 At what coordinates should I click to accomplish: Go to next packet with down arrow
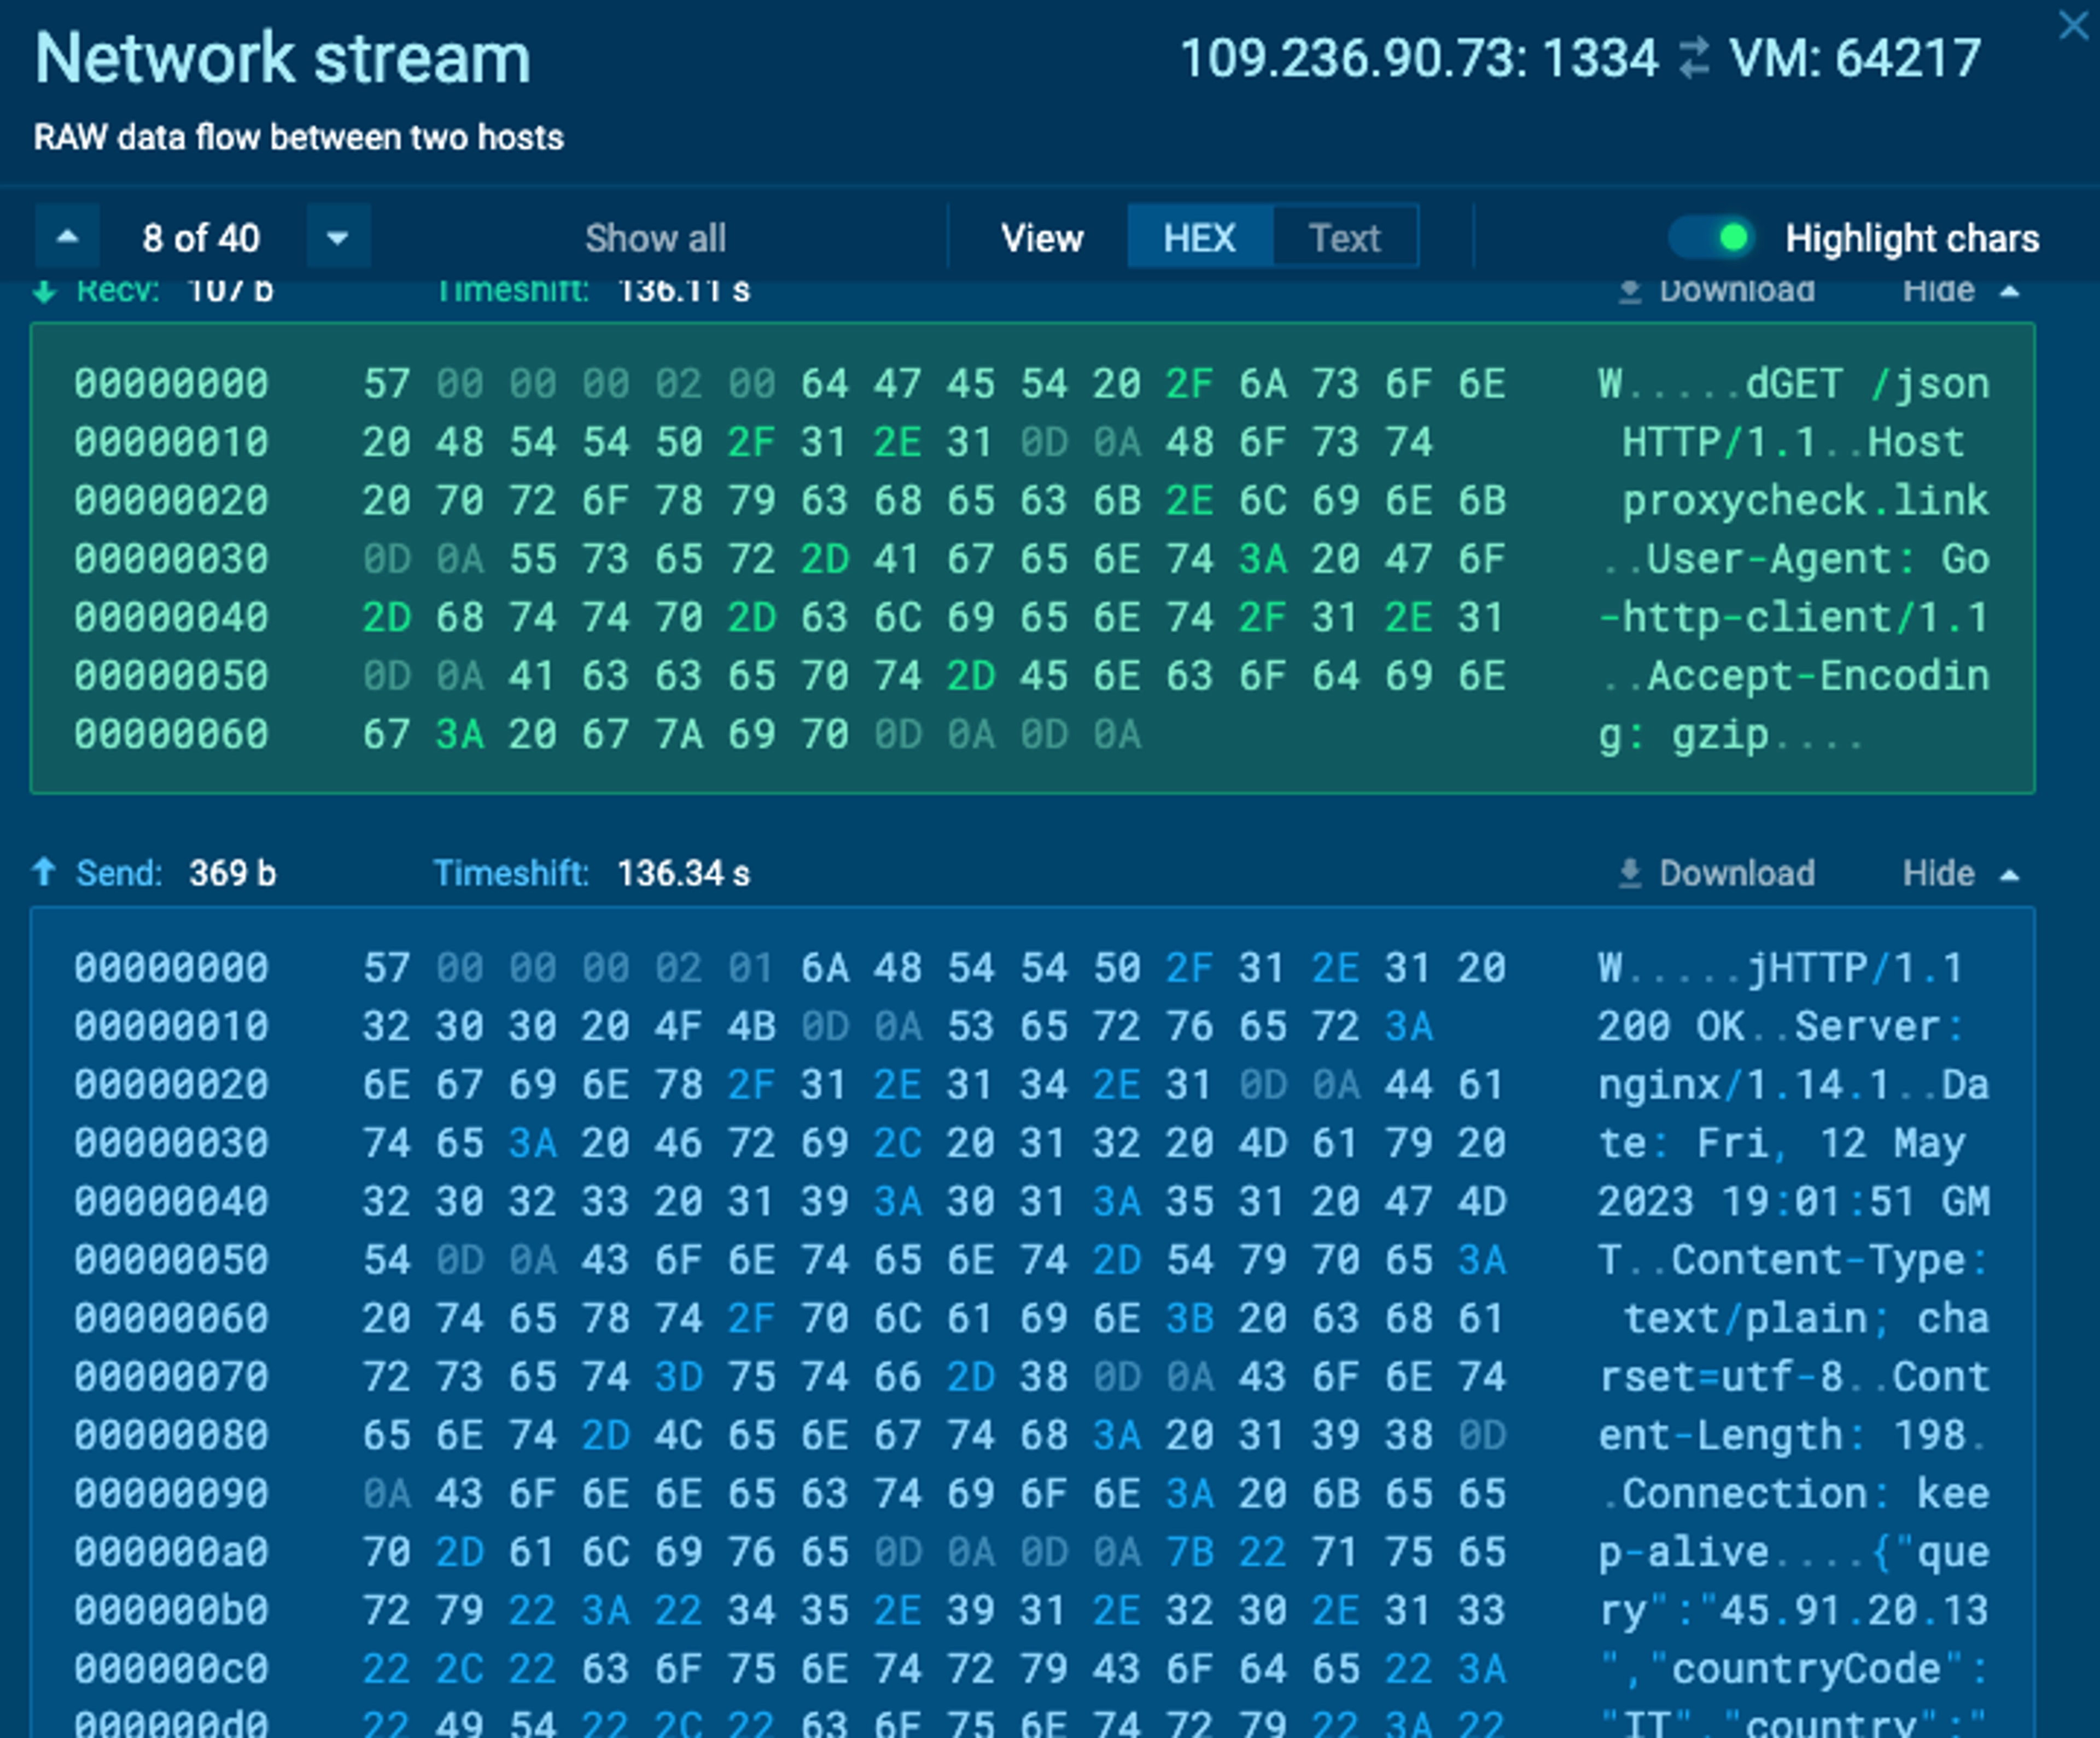[338, 237]
